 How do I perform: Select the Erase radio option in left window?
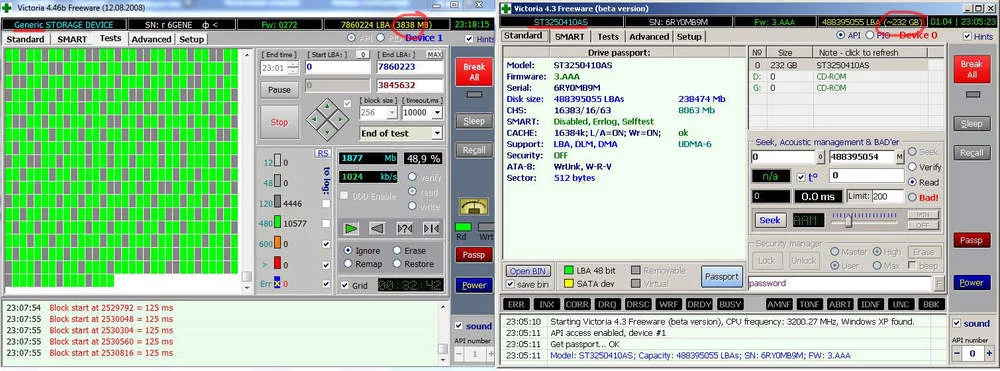(397, 251)
